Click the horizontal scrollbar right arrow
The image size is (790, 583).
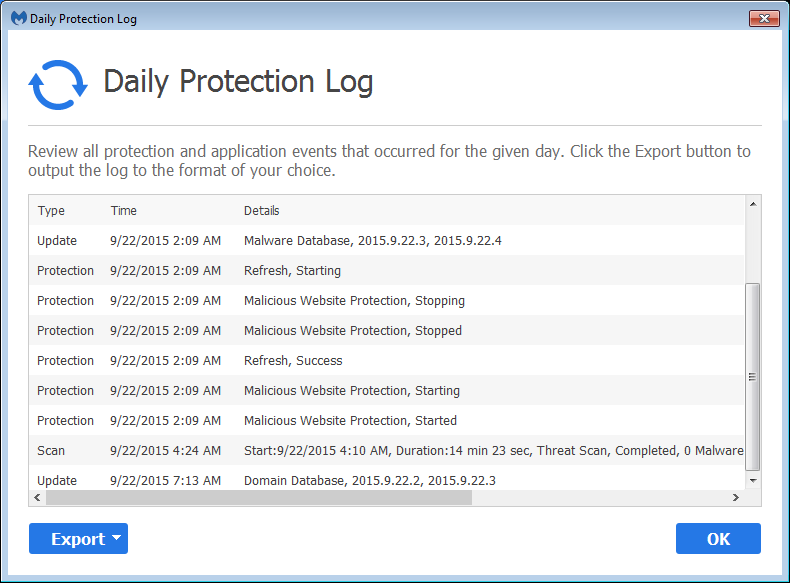click(736, 497)
